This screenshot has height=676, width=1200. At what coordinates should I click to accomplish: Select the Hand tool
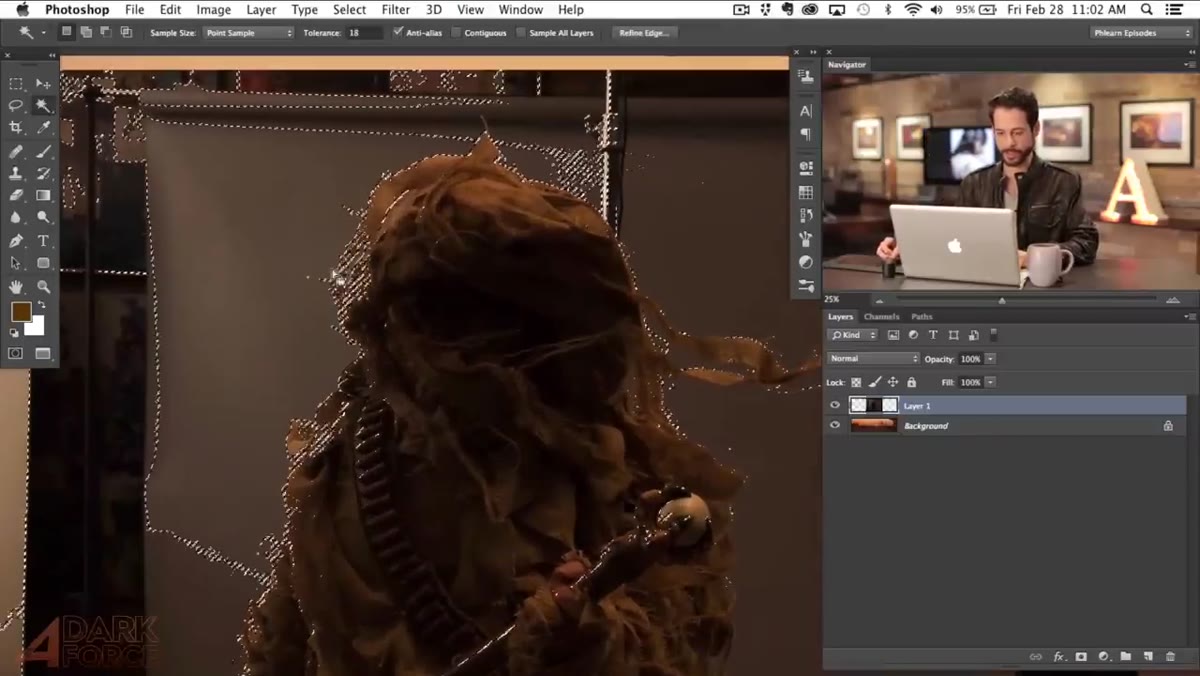pos(16,287)
